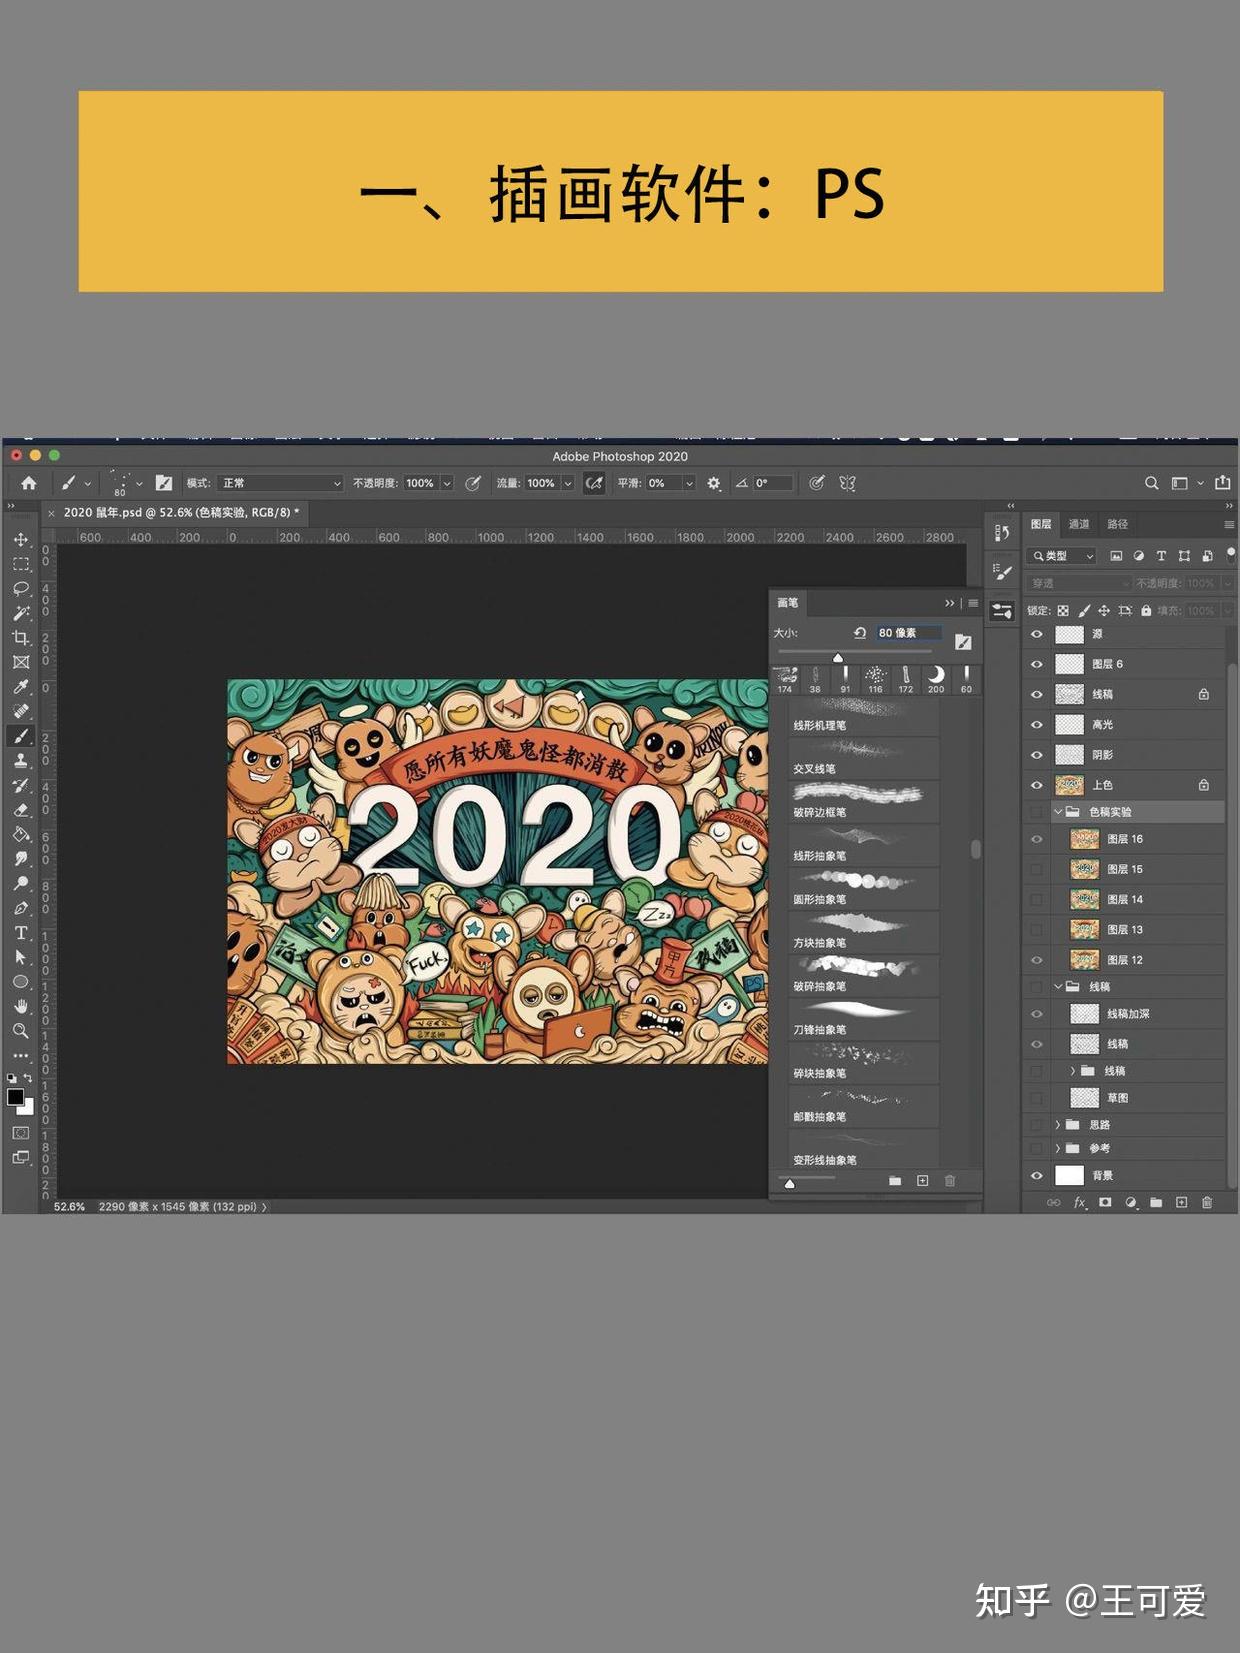The image size is (1240, 1653).
Task: Select the Zoom tool
Action: point(21,1031)
